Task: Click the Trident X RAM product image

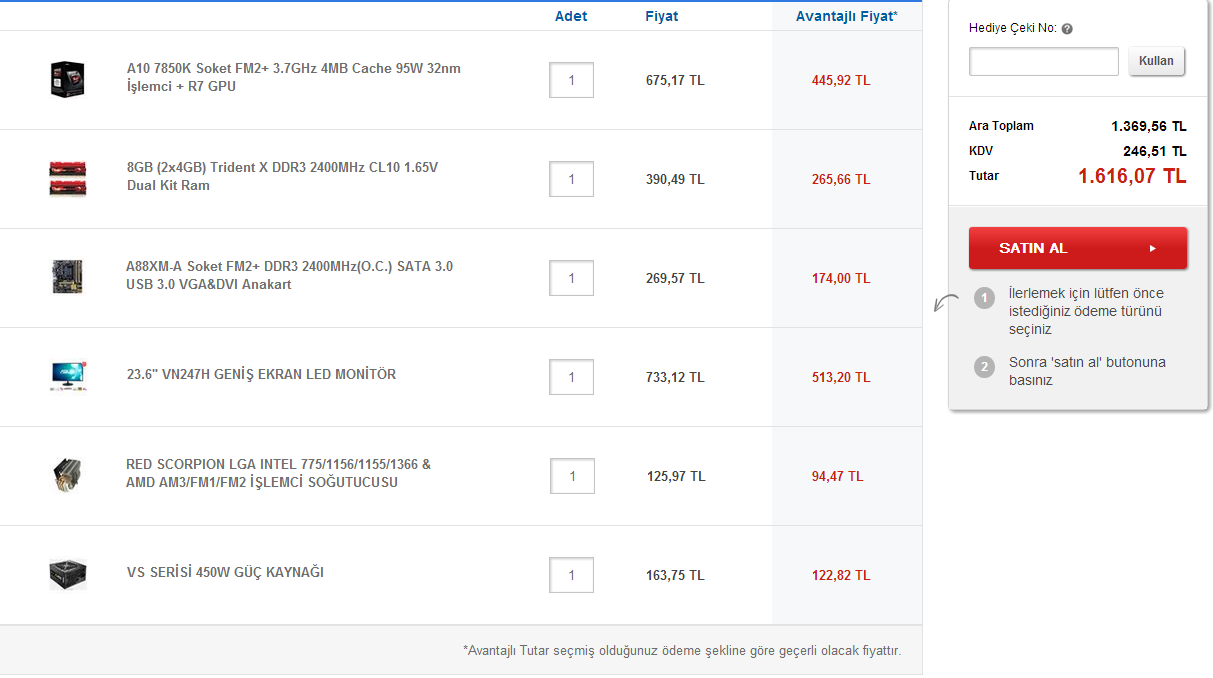Action: pyautogui.click(x=68, y=178)
